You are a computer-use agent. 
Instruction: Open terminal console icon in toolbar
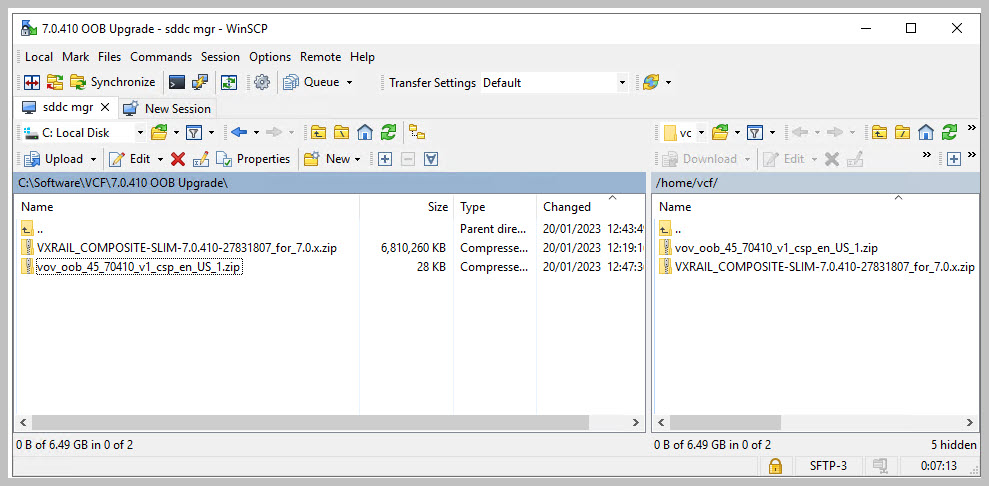click(x=177, y=83)
